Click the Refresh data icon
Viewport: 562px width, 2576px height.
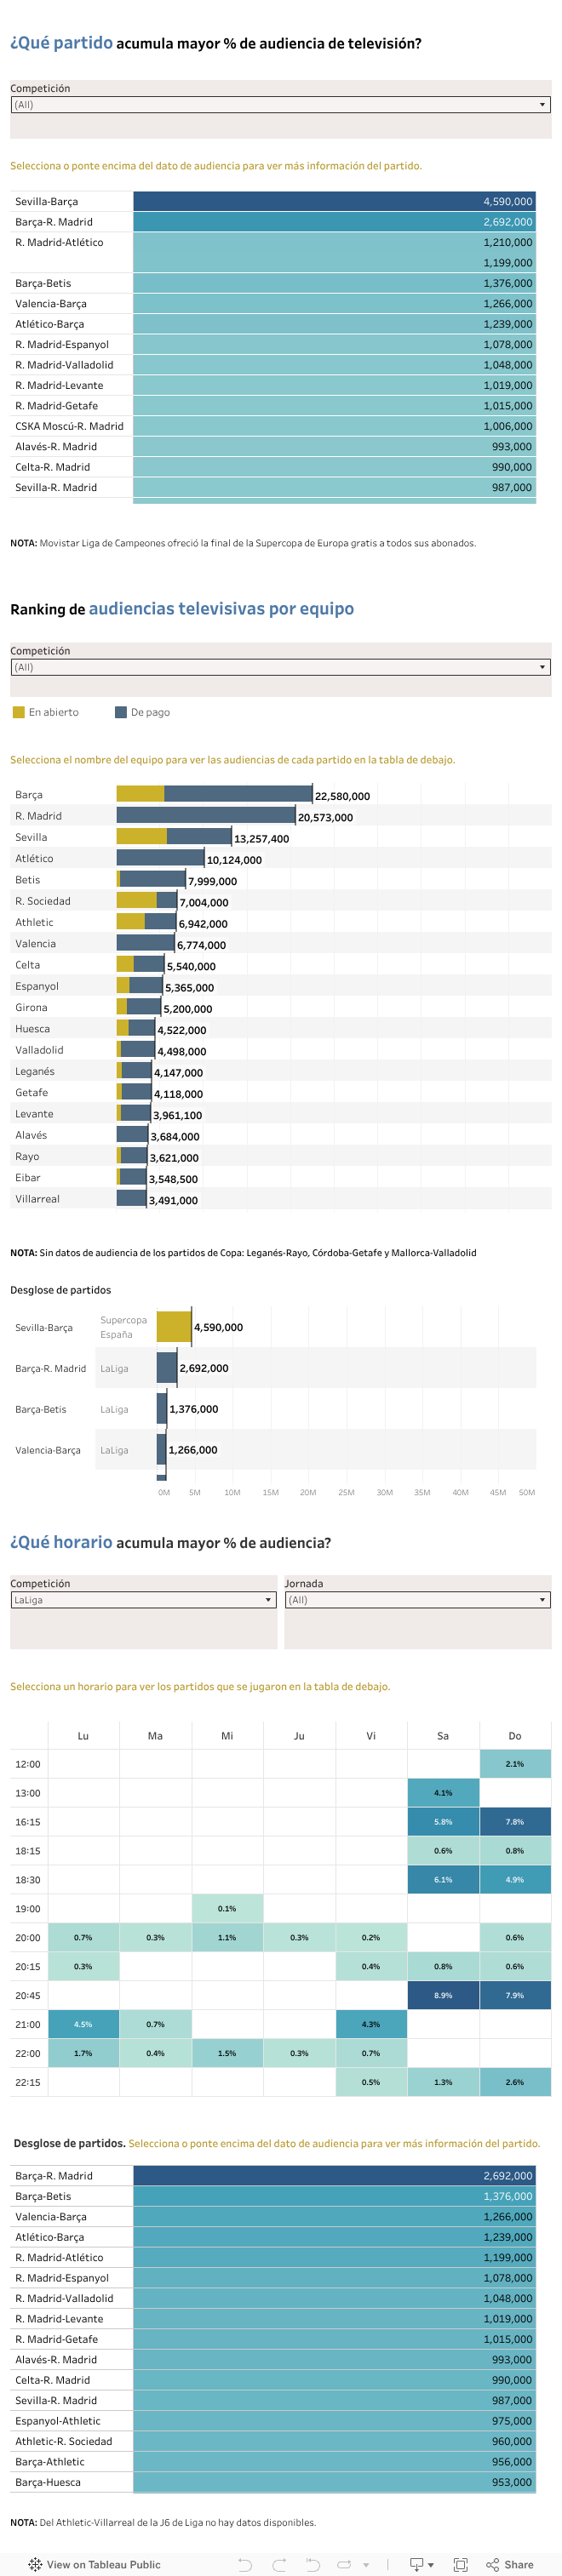point(345,2564)
